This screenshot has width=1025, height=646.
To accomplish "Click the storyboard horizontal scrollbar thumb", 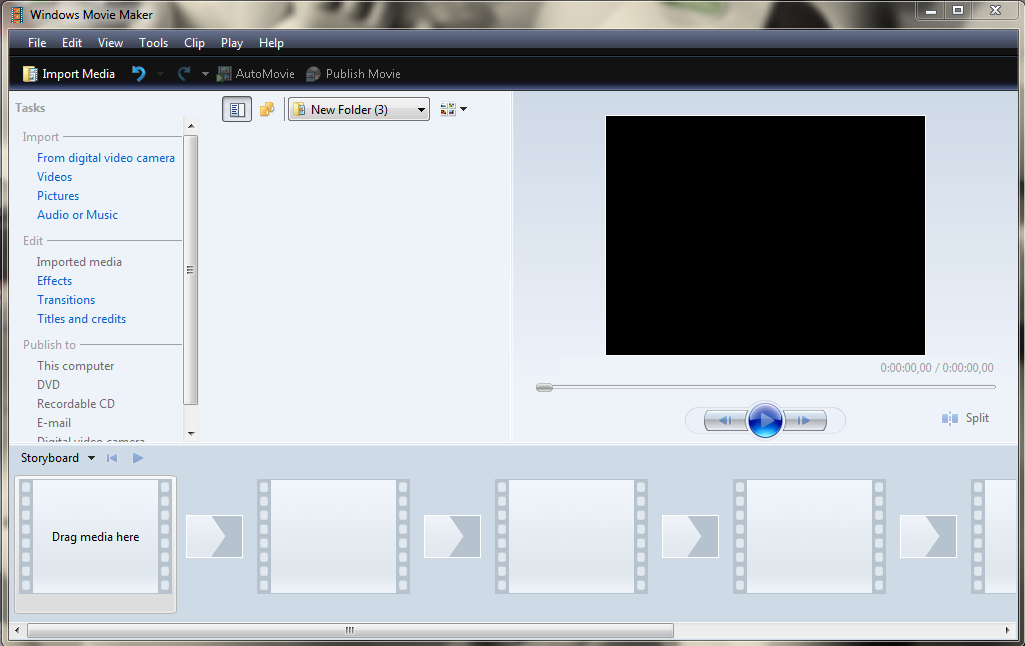I will 350,630.
